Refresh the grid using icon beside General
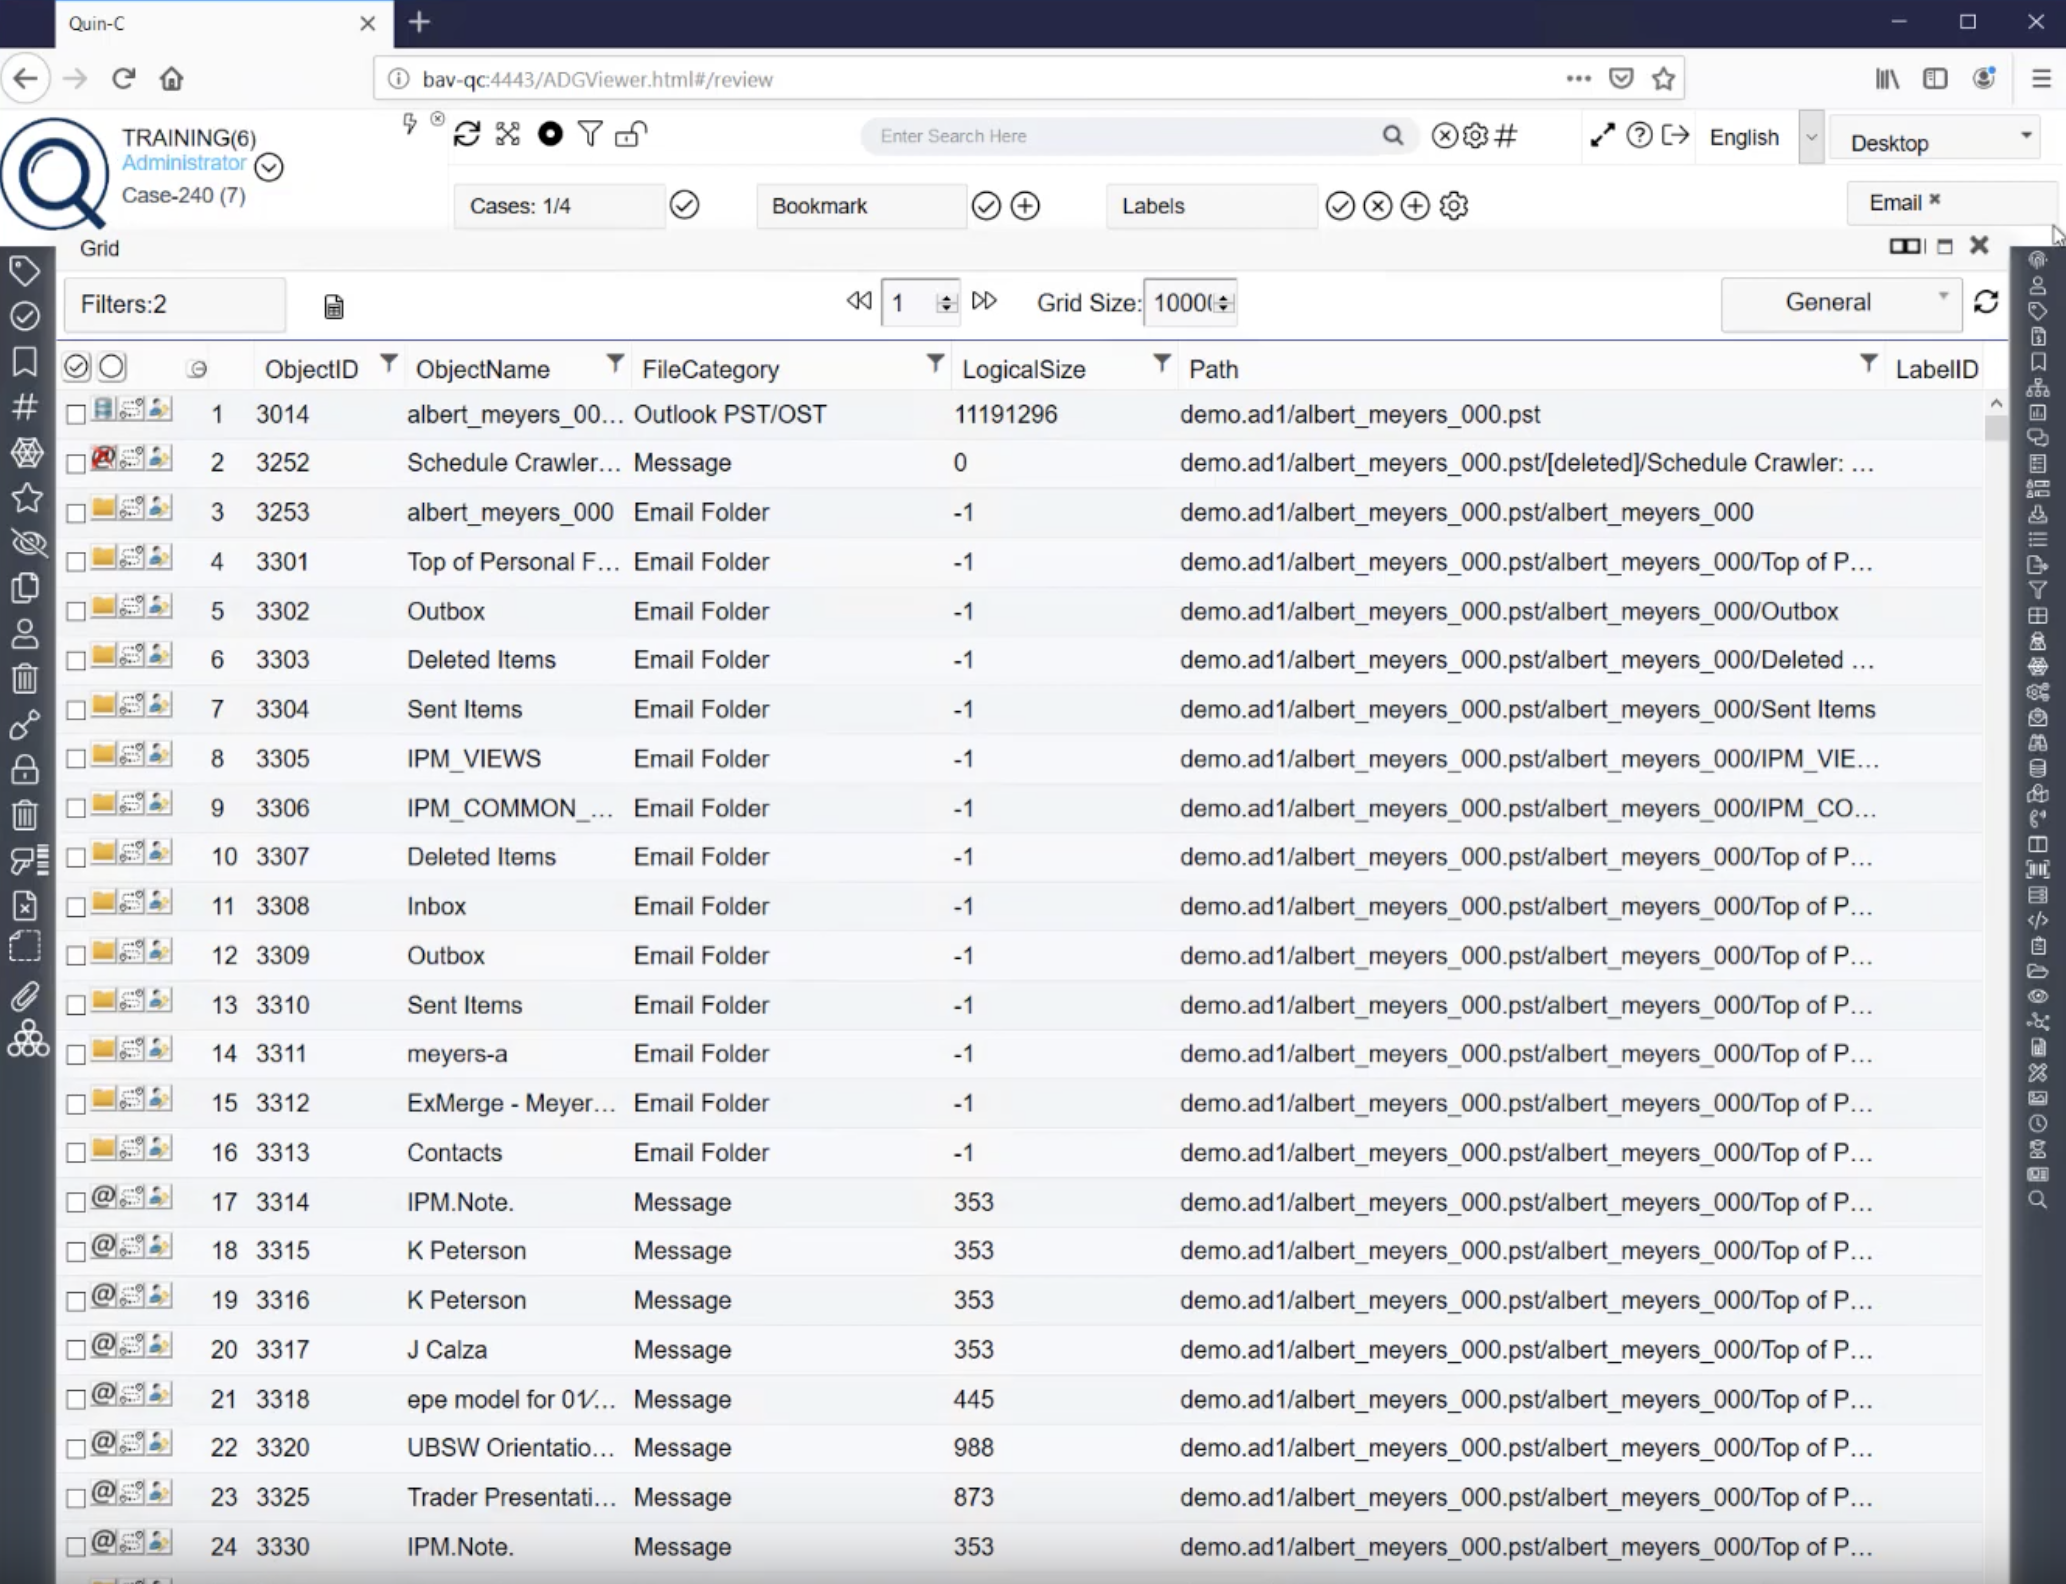The image size is (2066, 1584). point(1986,302)
